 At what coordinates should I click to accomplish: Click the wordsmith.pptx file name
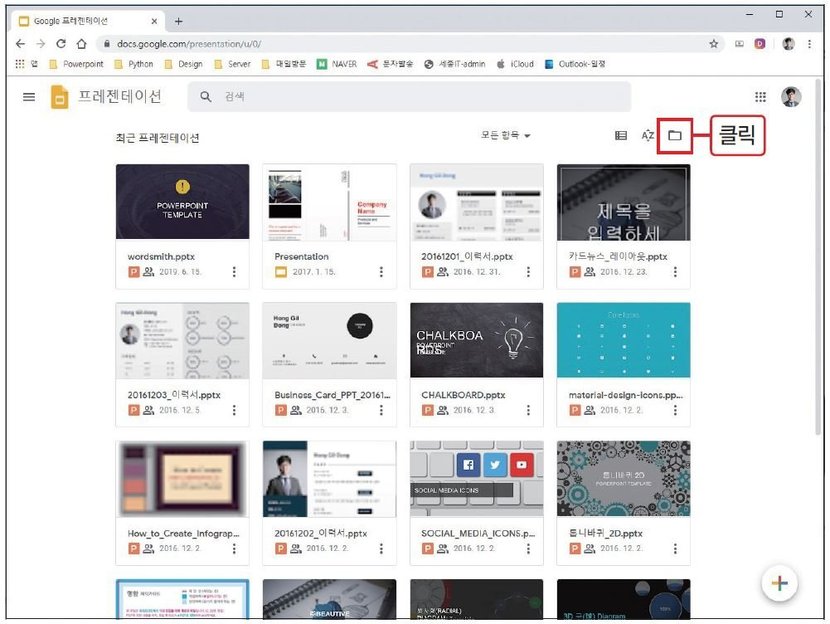click(161, 257)
